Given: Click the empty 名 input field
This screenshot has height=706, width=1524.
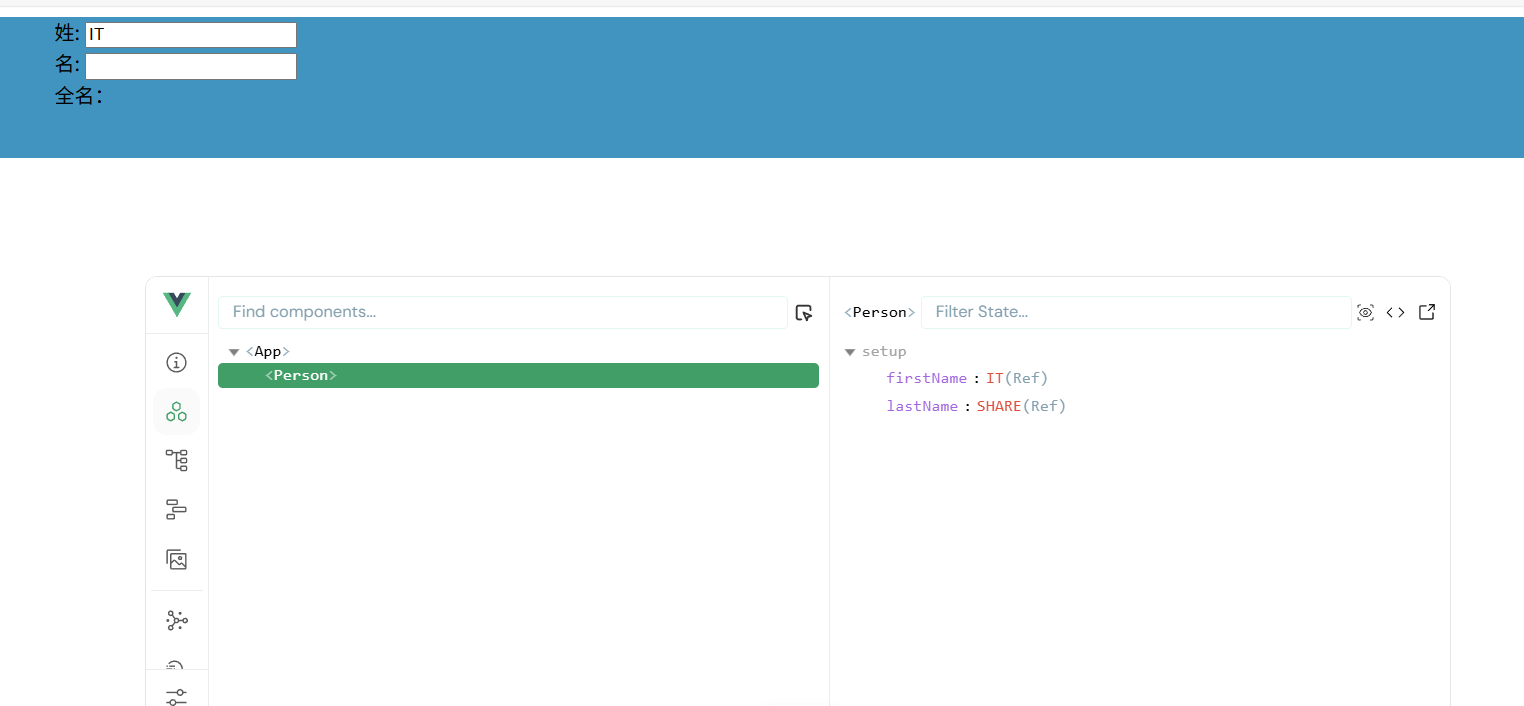Looking at the screenshot, I should click(x=191, y=67).
